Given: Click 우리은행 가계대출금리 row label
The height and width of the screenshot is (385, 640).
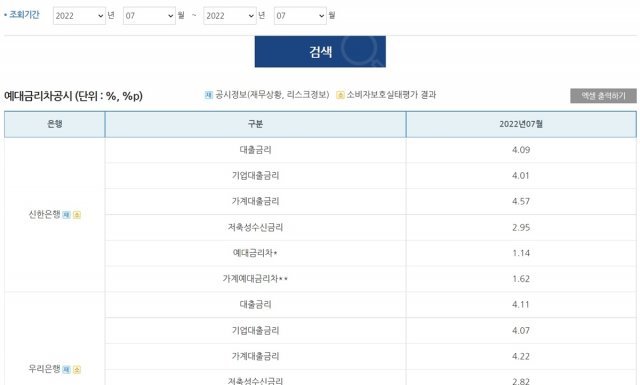Looking at the screenshot, I should pos(256,356).
